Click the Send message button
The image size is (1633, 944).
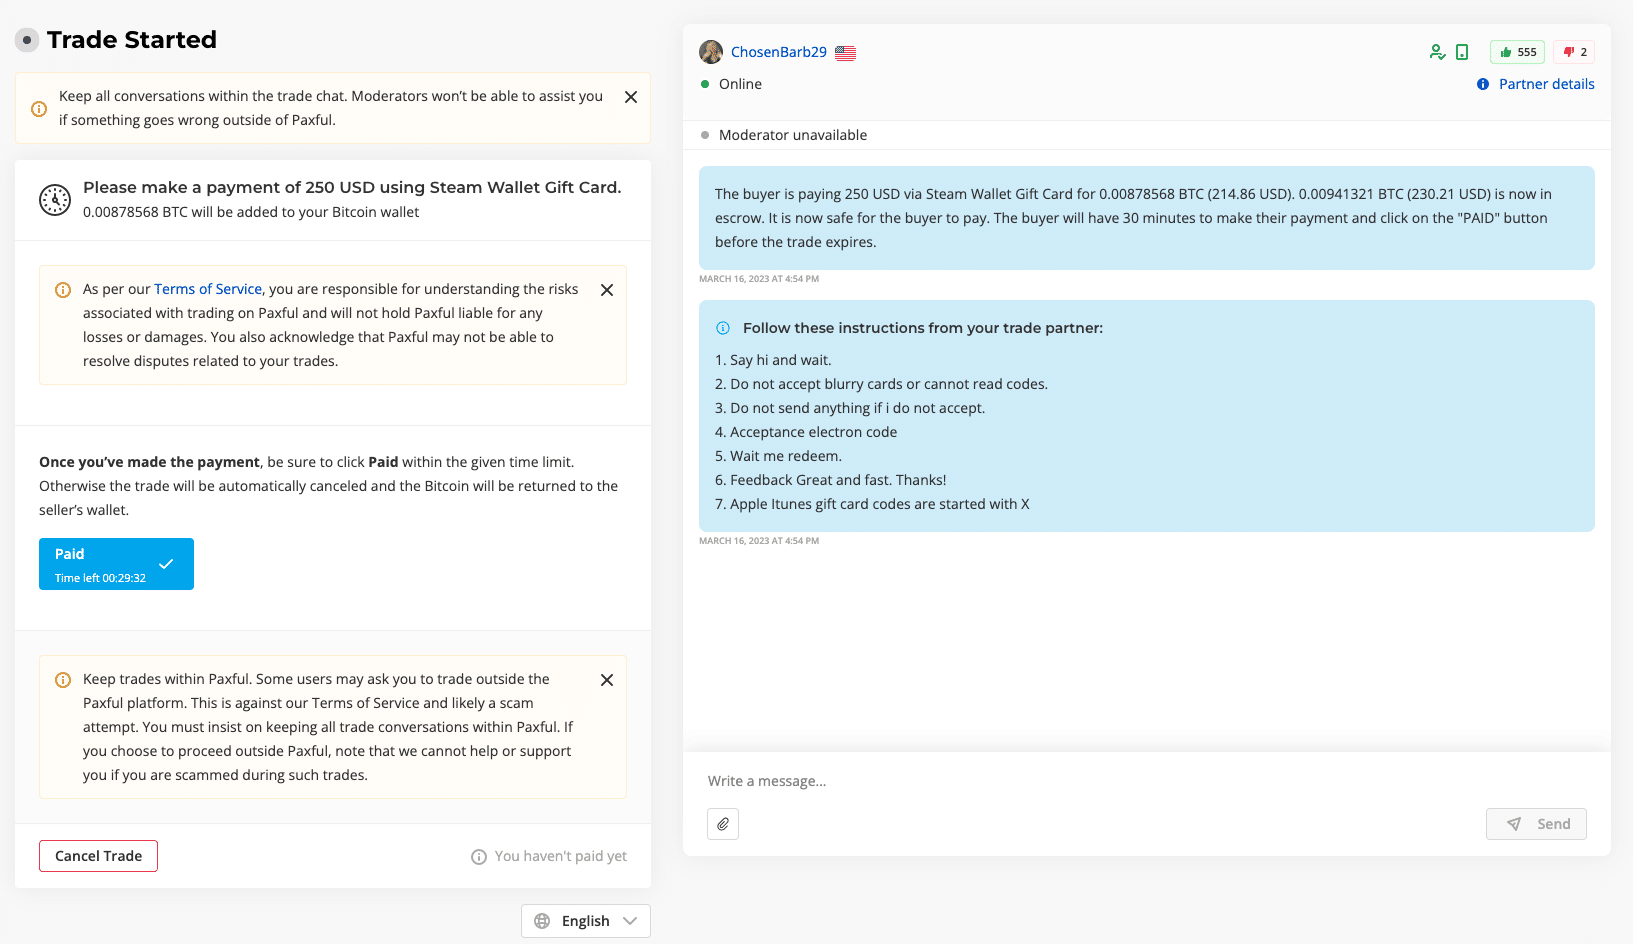(x=1536, y=824)
